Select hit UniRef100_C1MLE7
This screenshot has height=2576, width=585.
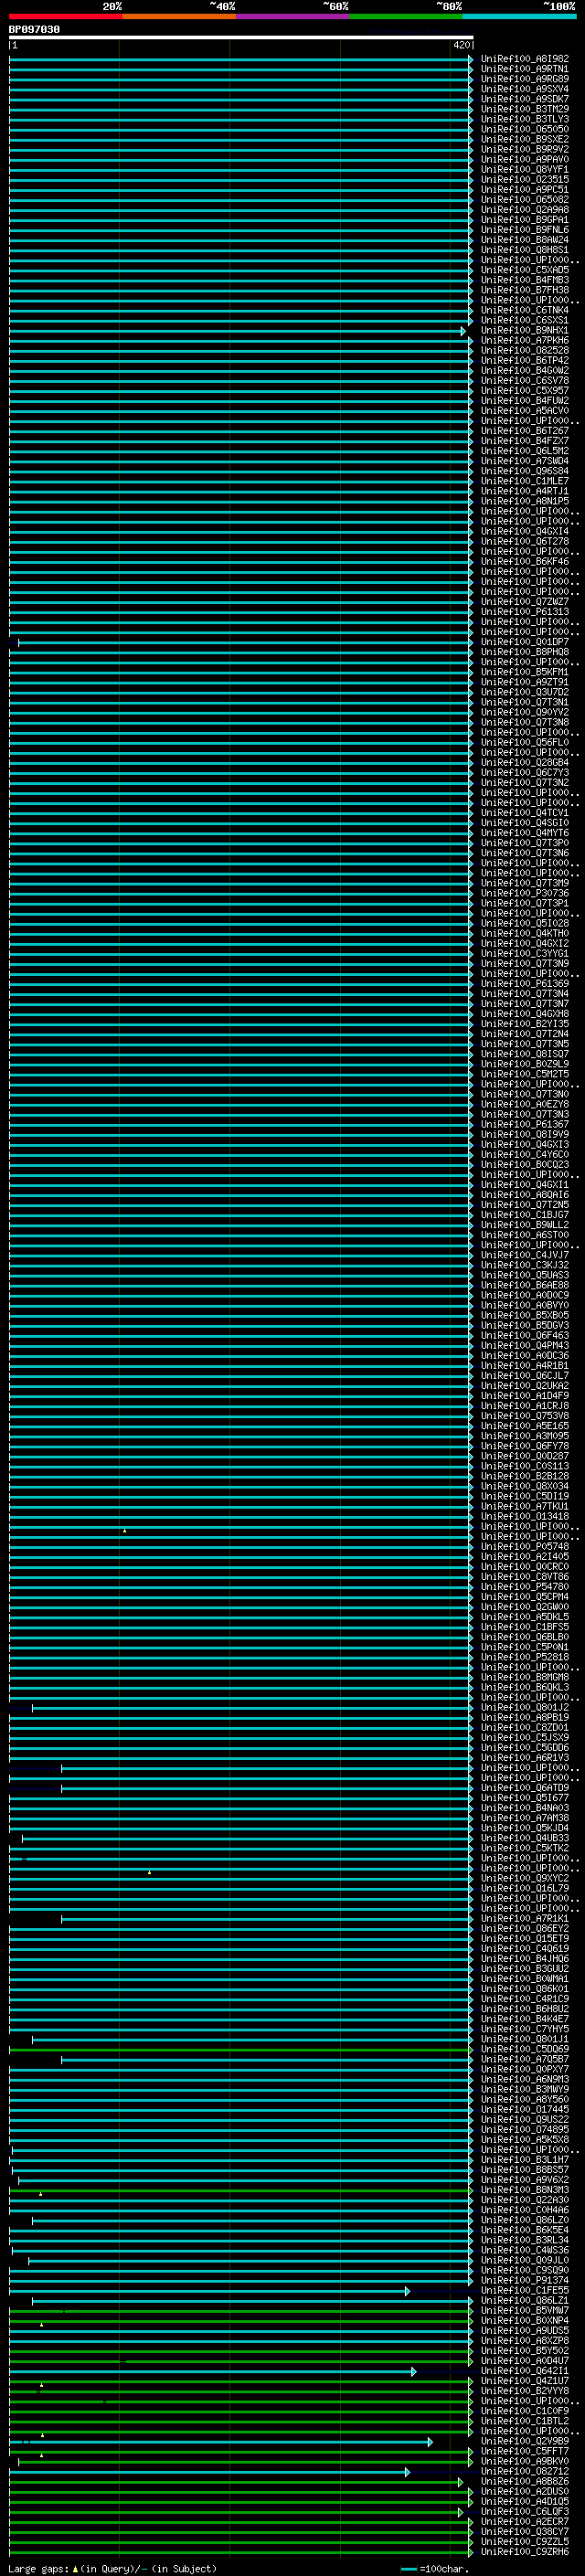[524, 482]
